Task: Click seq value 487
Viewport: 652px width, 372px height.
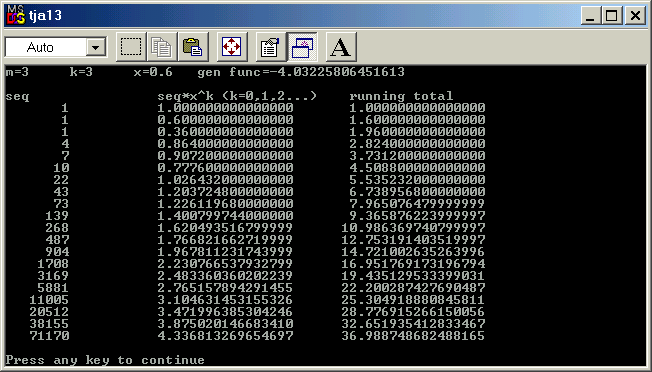Action: click(58, 240)
